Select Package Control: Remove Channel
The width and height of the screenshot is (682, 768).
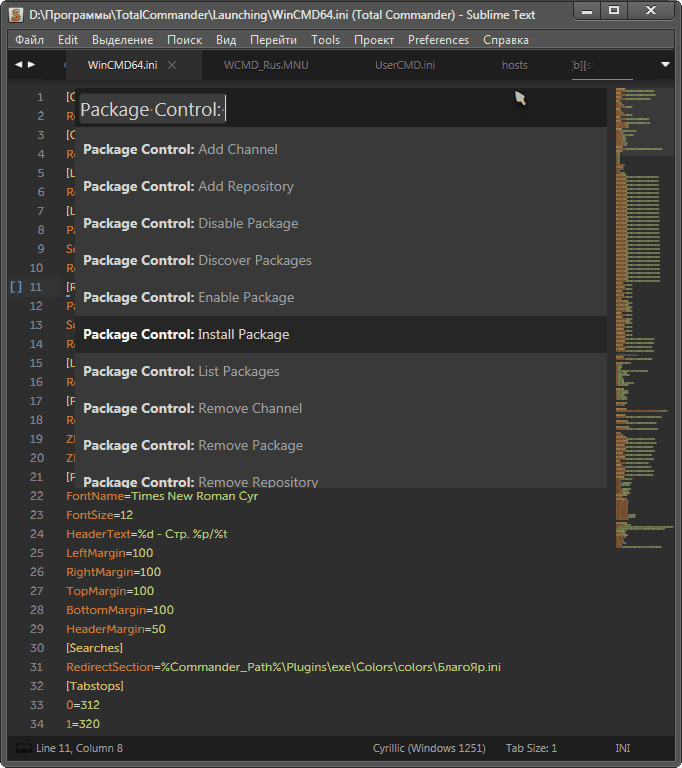coord(341,408)
